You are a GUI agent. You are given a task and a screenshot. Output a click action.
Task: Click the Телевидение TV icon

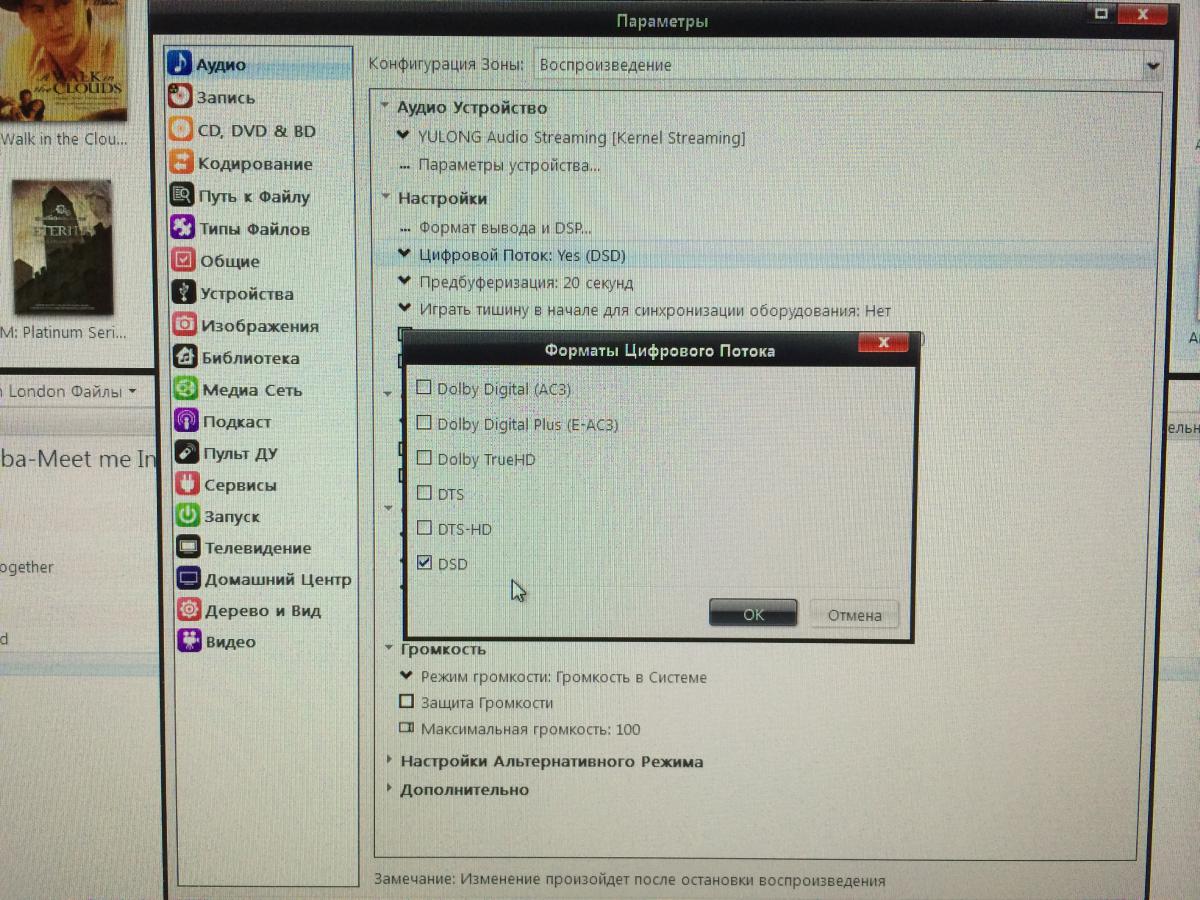[188, 547]
